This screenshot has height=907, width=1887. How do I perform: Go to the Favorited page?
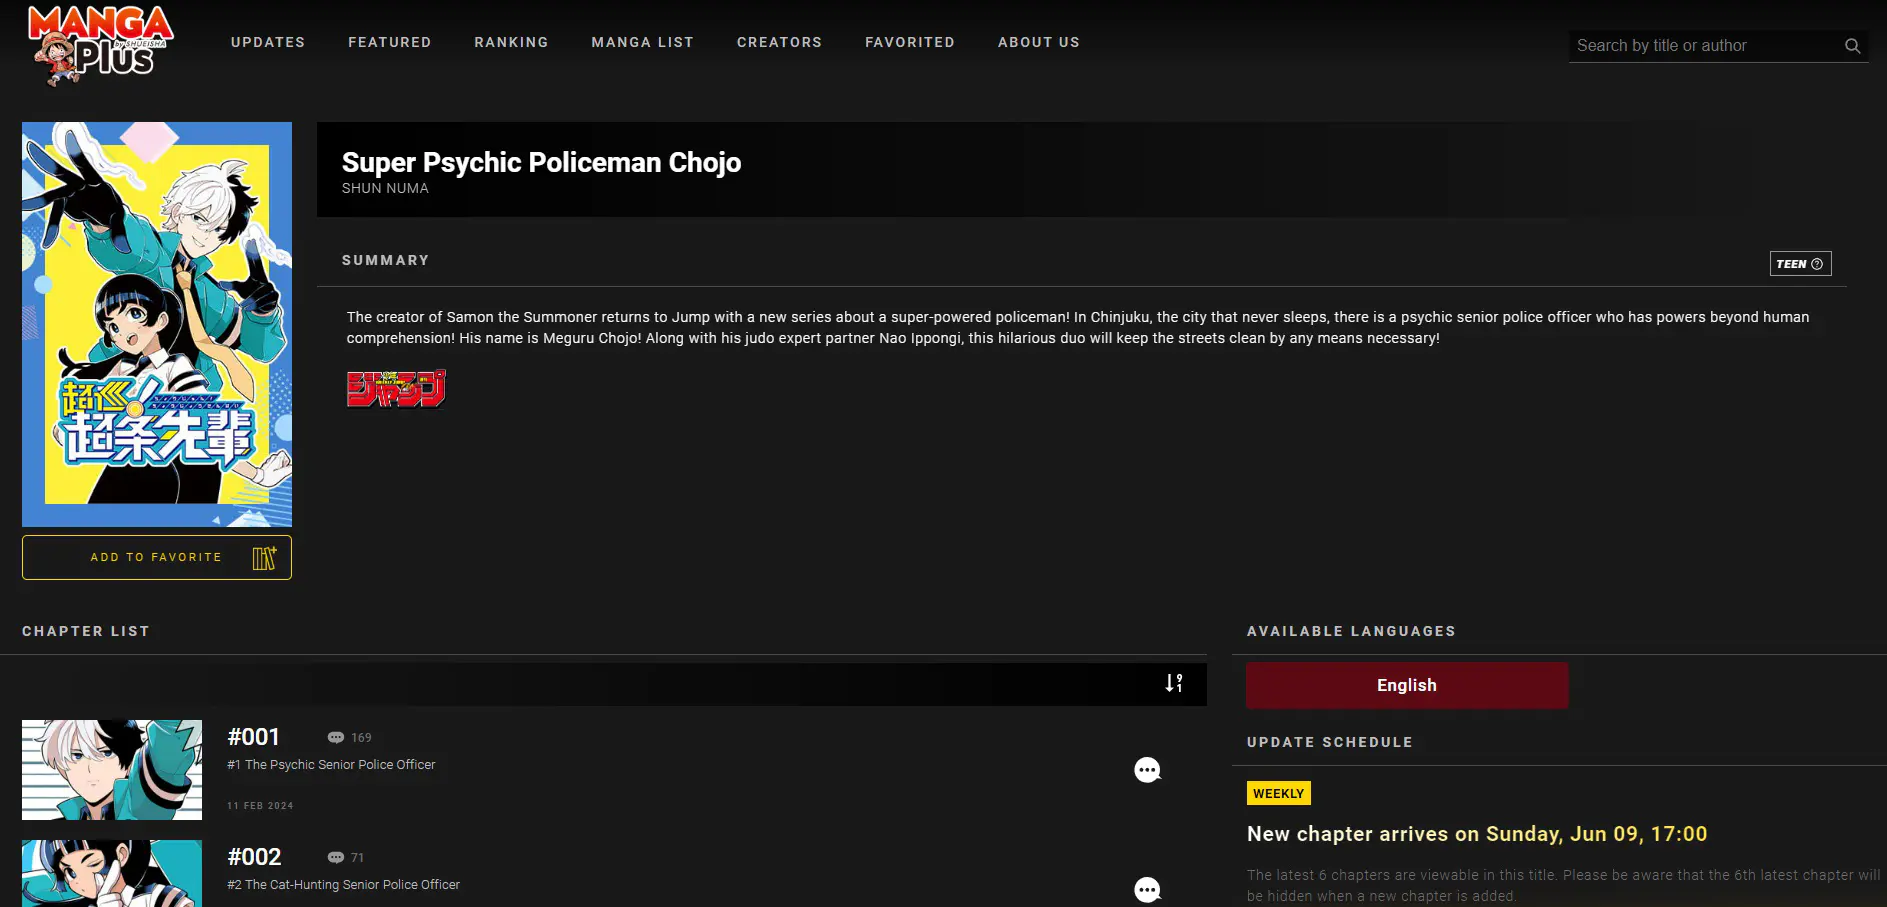pyautogui.click(x=910, y=42)
